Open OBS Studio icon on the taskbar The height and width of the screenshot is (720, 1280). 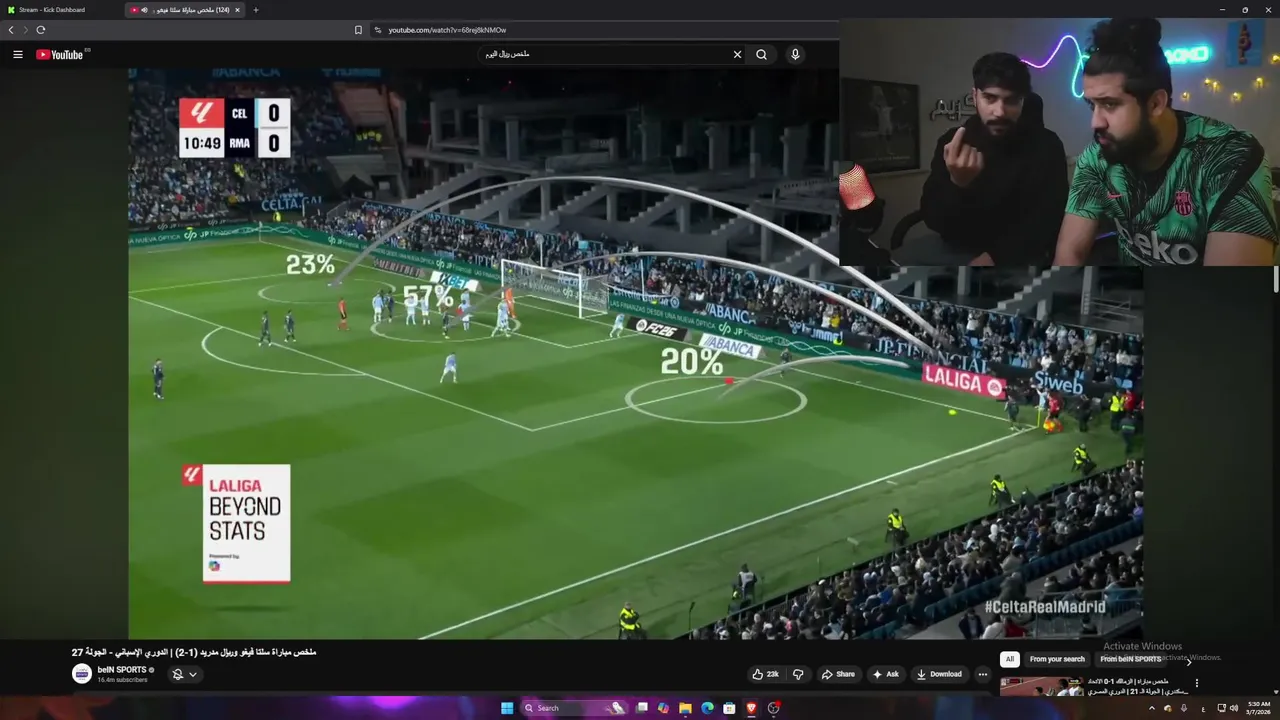coord(773,708)
